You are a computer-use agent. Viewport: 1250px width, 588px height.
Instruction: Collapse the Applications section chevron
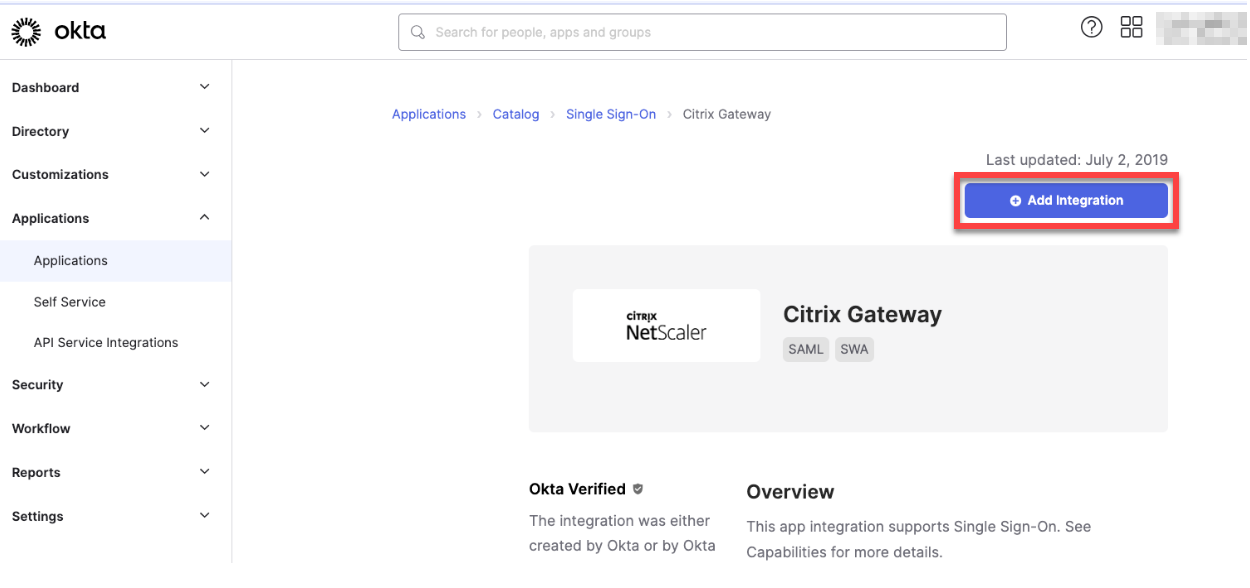[x=205, y=218]
